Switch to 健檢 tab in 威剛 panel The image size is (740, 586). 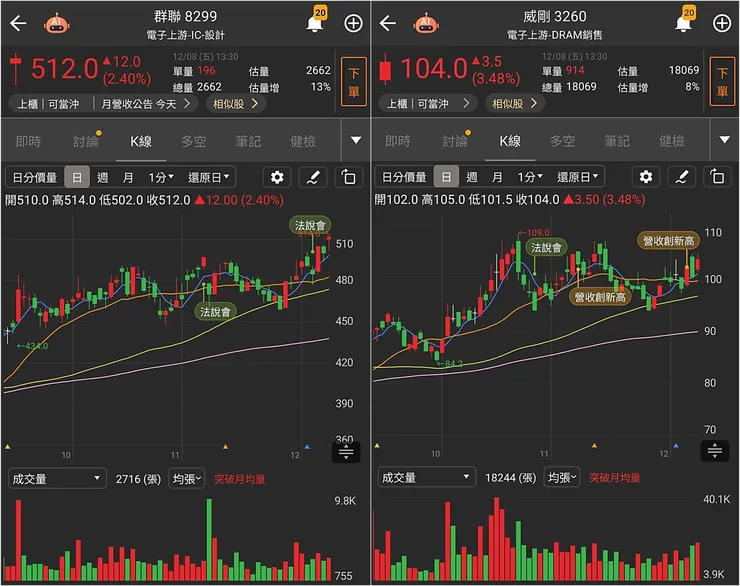672,141
